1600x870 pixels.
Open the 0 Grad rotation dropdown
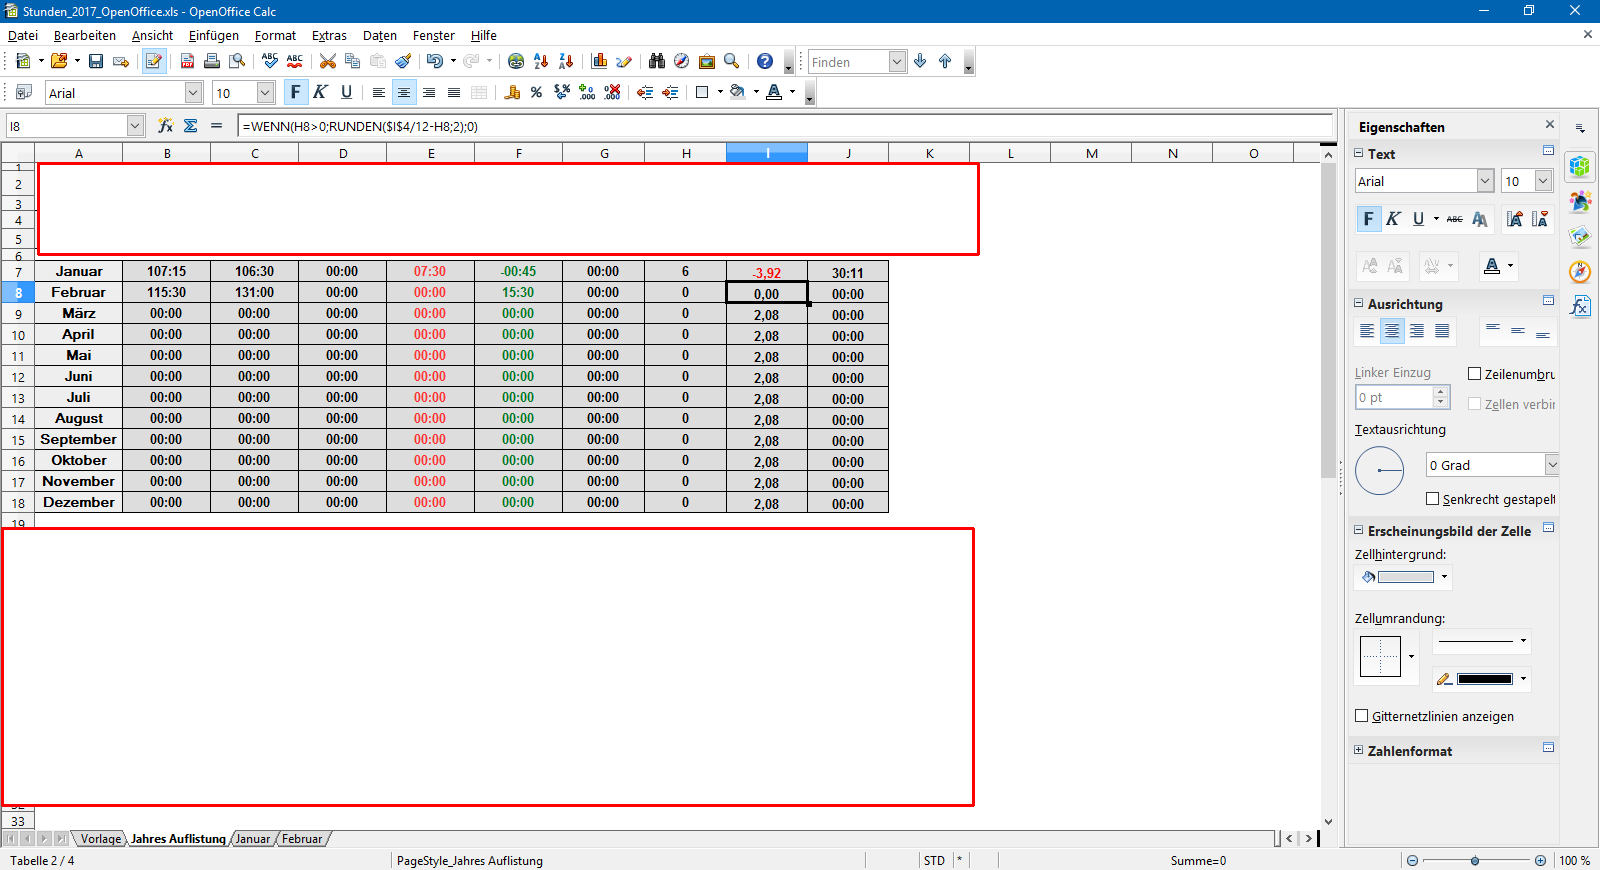pyautogui.click(x=1551, y=465)
